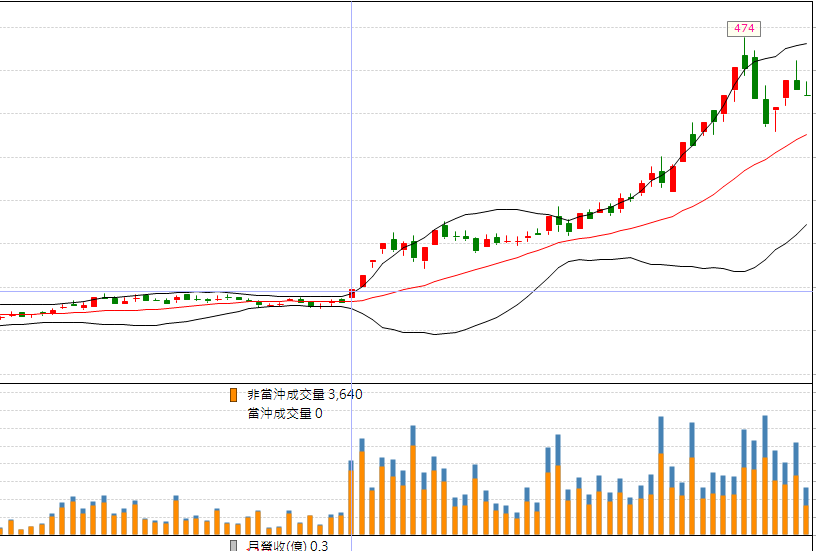816x551 pixels.
Task: Select the last candlestick at the right edge
Action: (807, 93)
